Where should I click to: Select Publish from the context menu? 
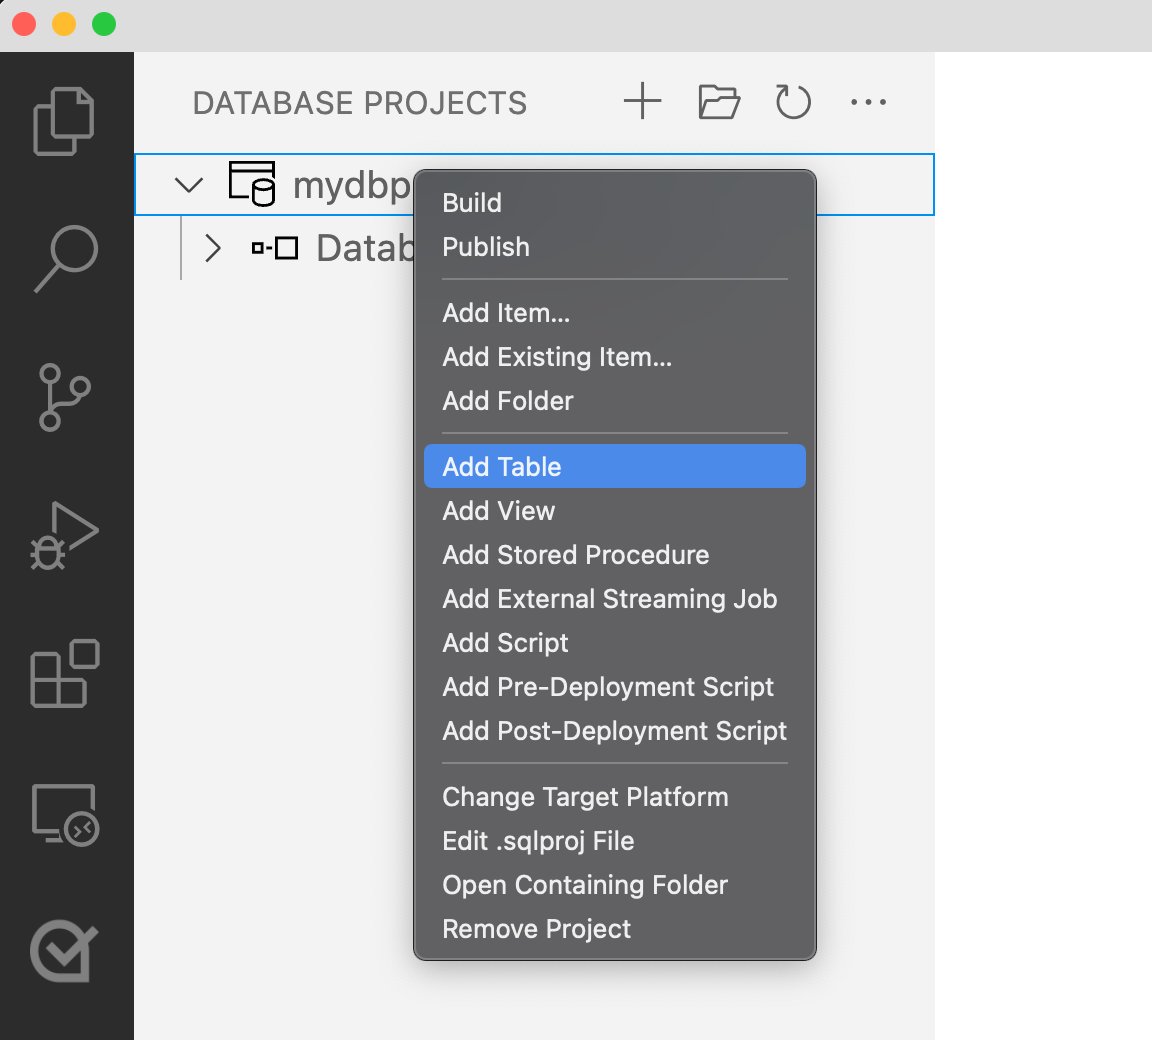coord(485,247)
